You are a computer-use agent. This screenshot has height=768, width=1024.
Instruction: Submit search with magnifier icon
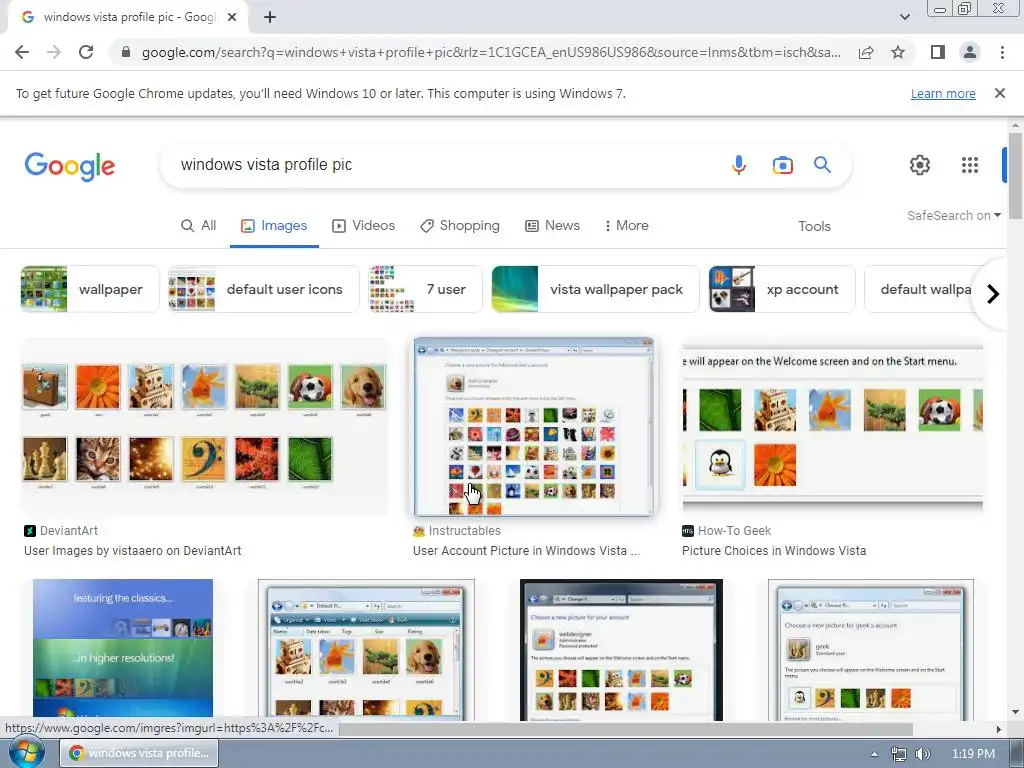[x=822, y=165]
